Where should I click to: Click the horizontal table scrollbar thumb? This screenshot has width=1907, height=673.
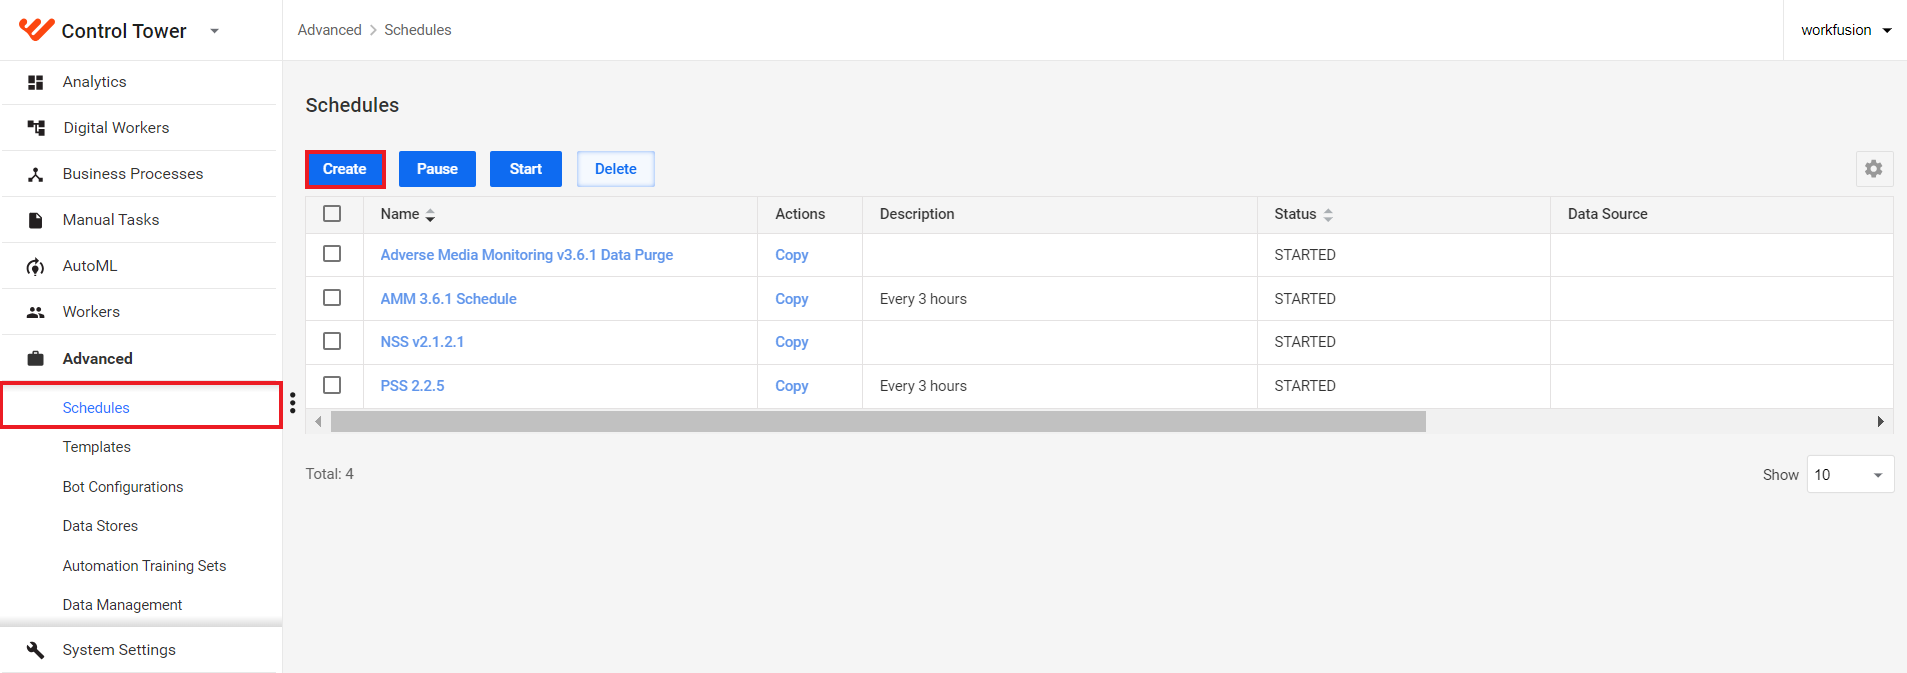(878, 422)
